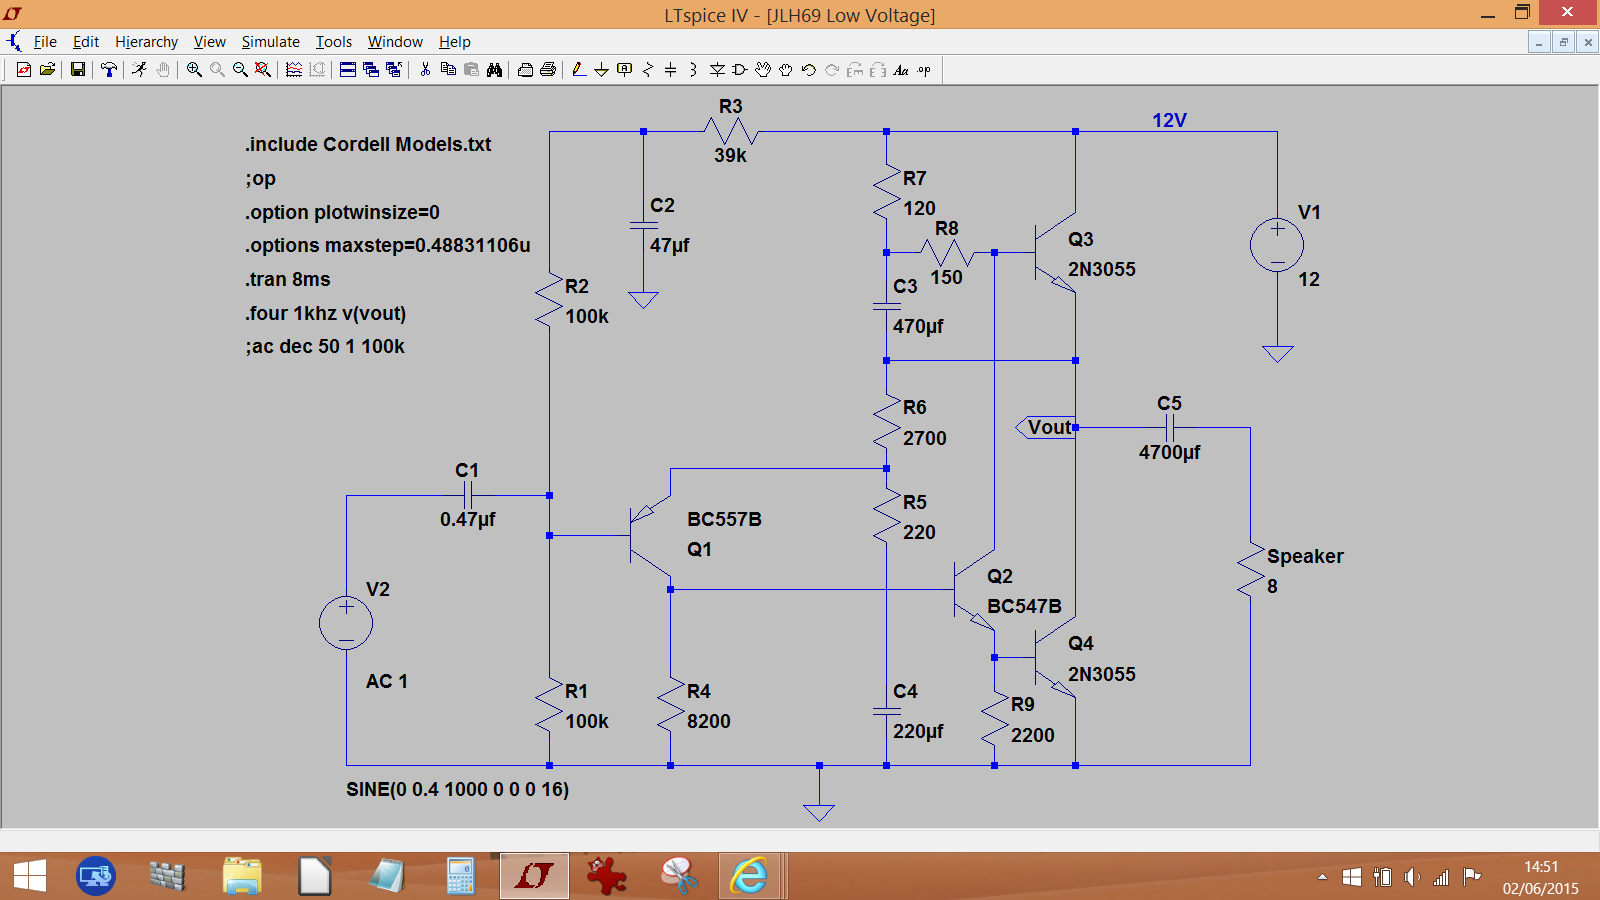
Task: Open the File menu
Action: 45,42
